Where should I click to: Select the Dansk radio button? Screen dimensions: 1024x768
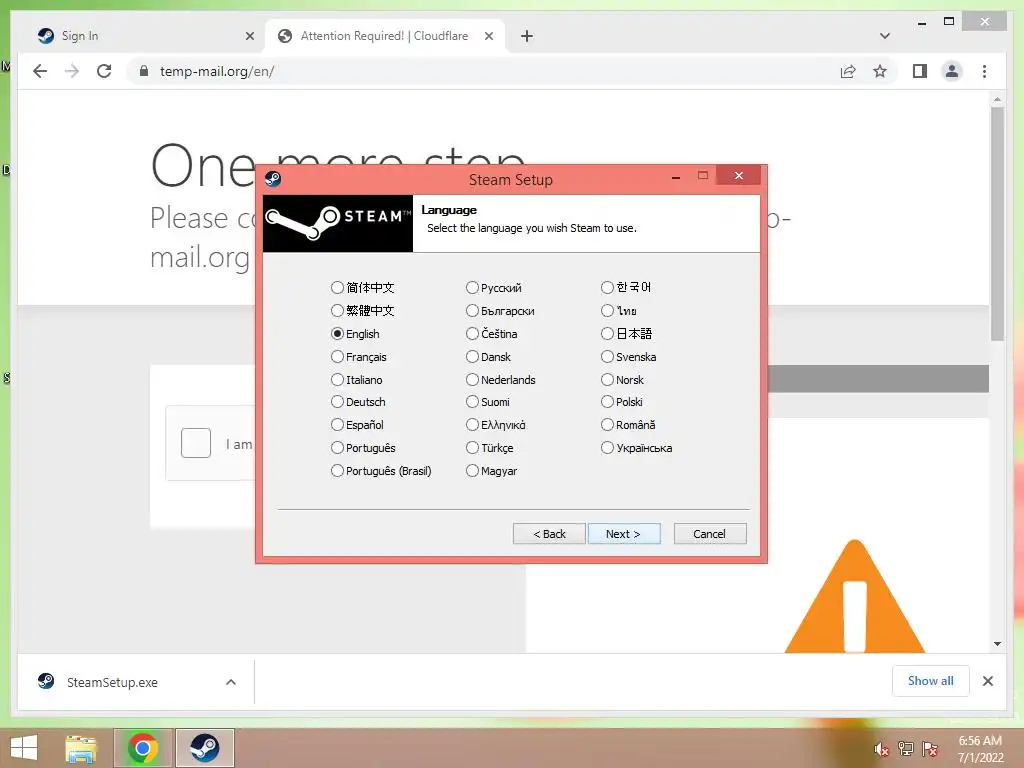click(x=472, y=357)
